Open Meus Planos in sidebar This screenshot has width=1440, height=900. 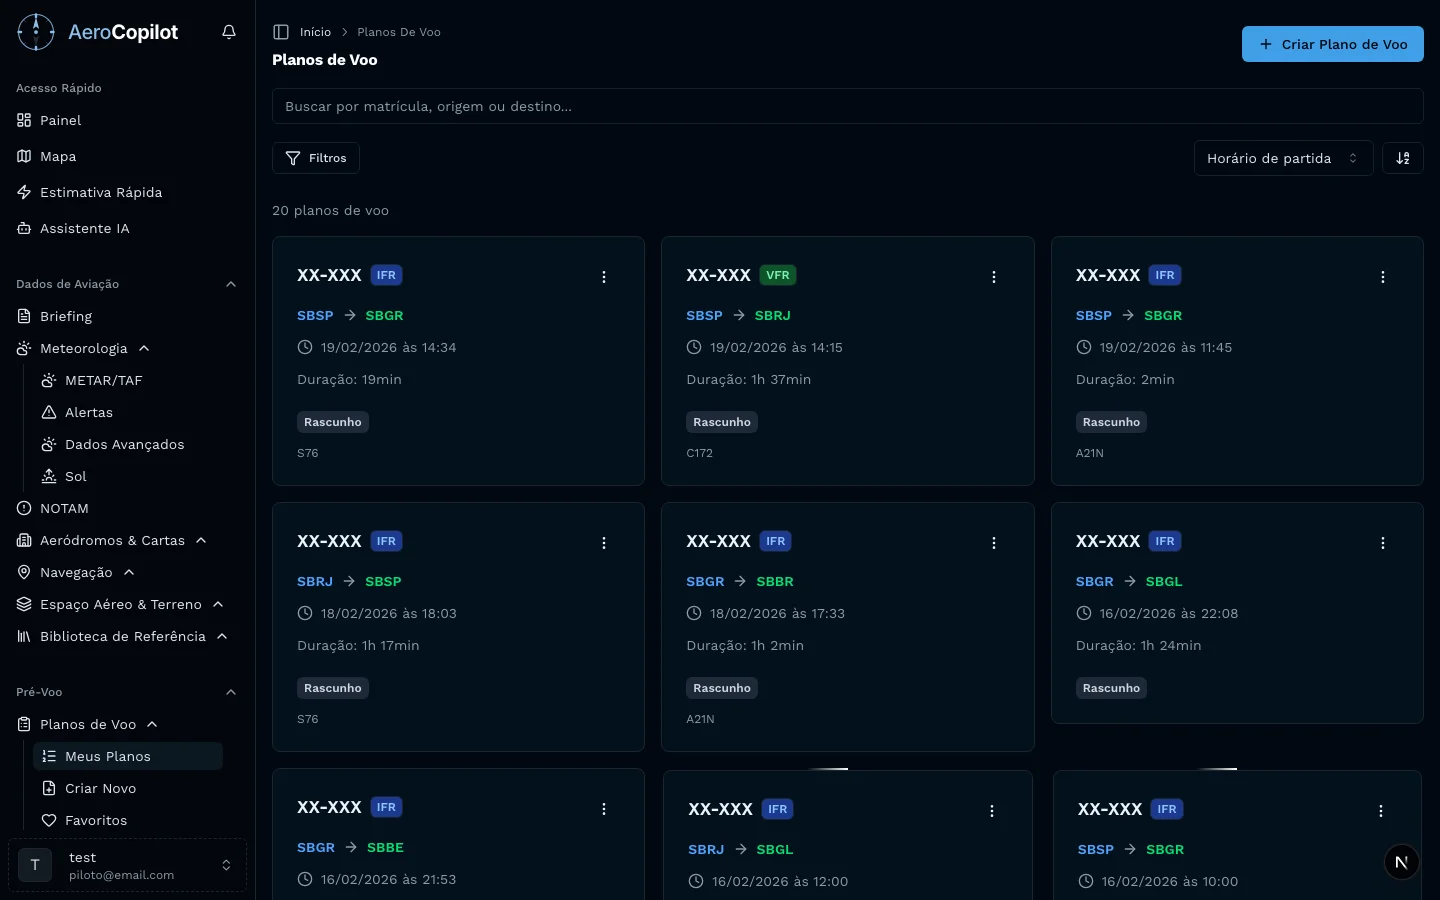pos(108,756)
